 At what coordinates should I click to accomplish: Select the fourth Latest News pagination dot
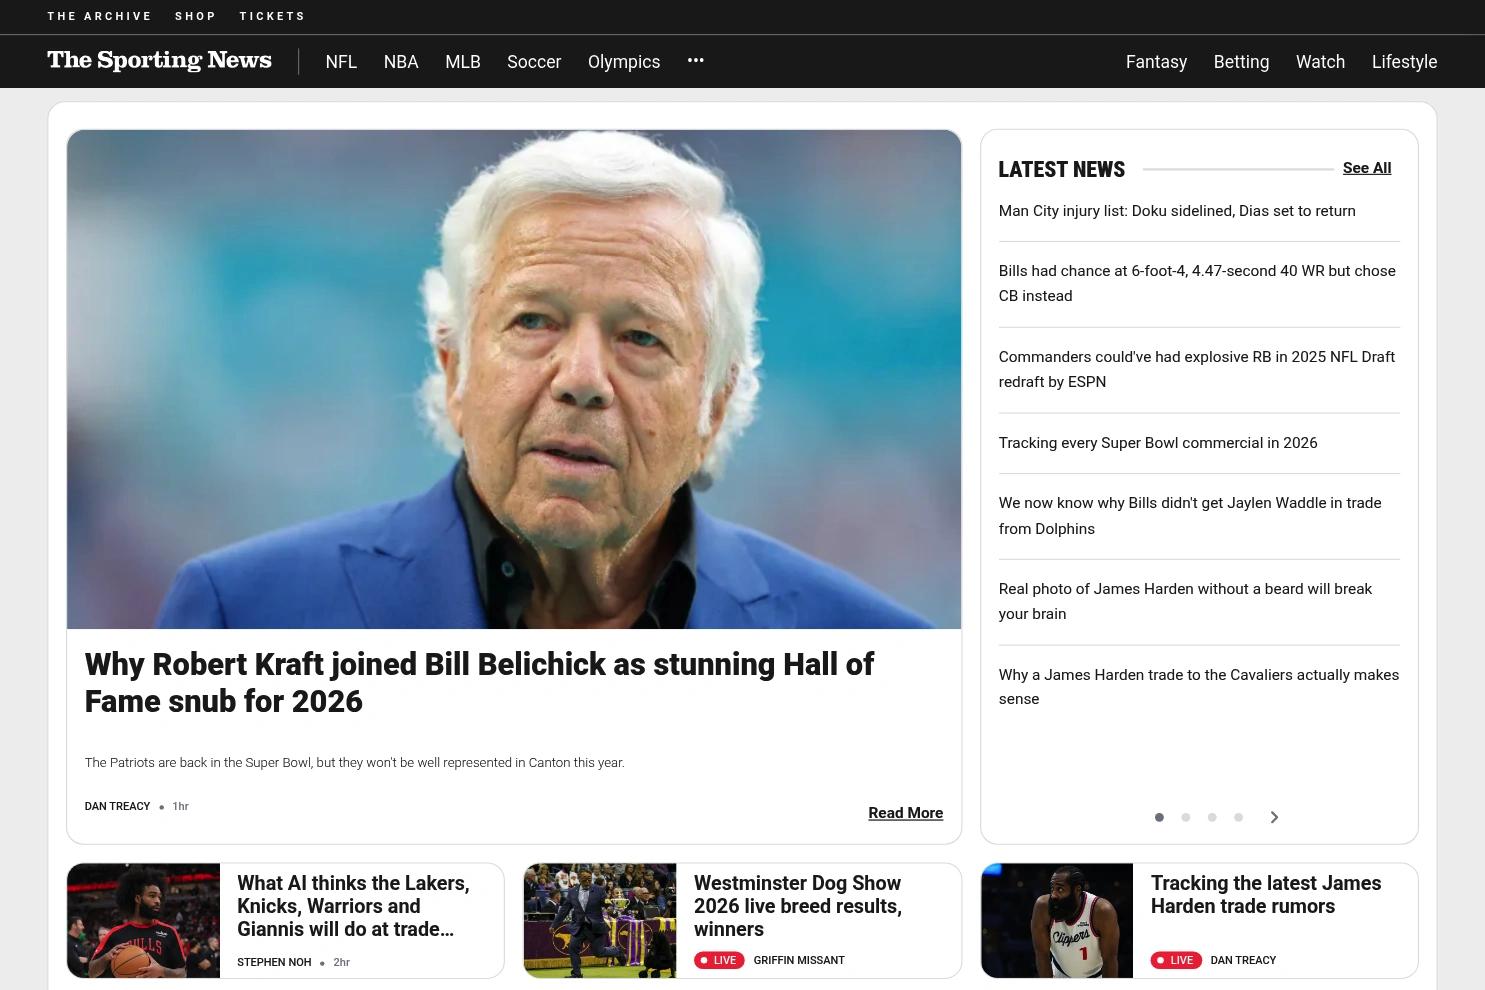click(1238, 817)
